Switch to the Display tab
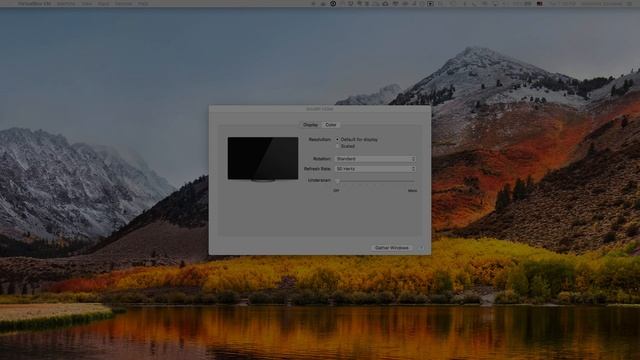 (x=310, y=125)
